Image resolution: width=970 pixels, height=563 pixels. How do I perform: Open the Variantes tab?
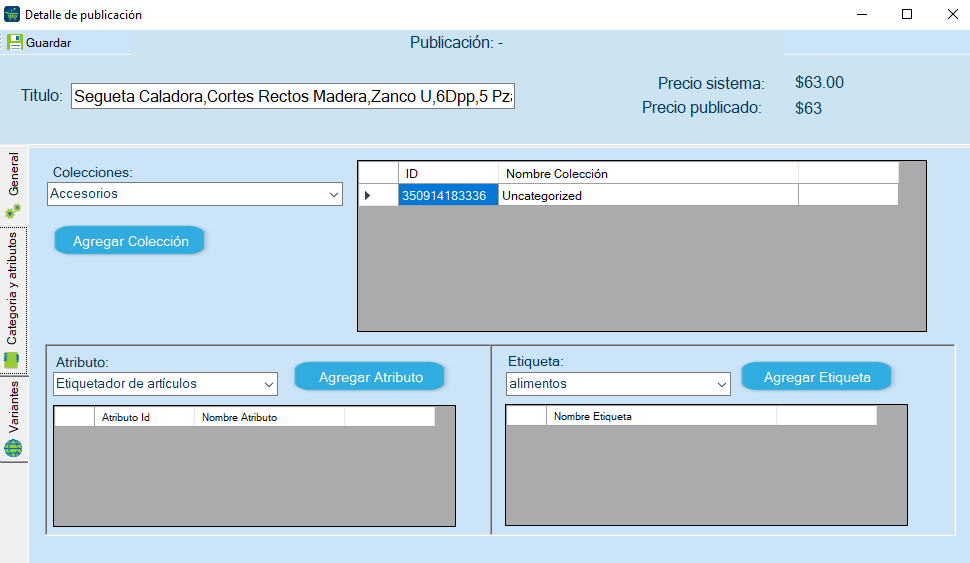[14, 419]
